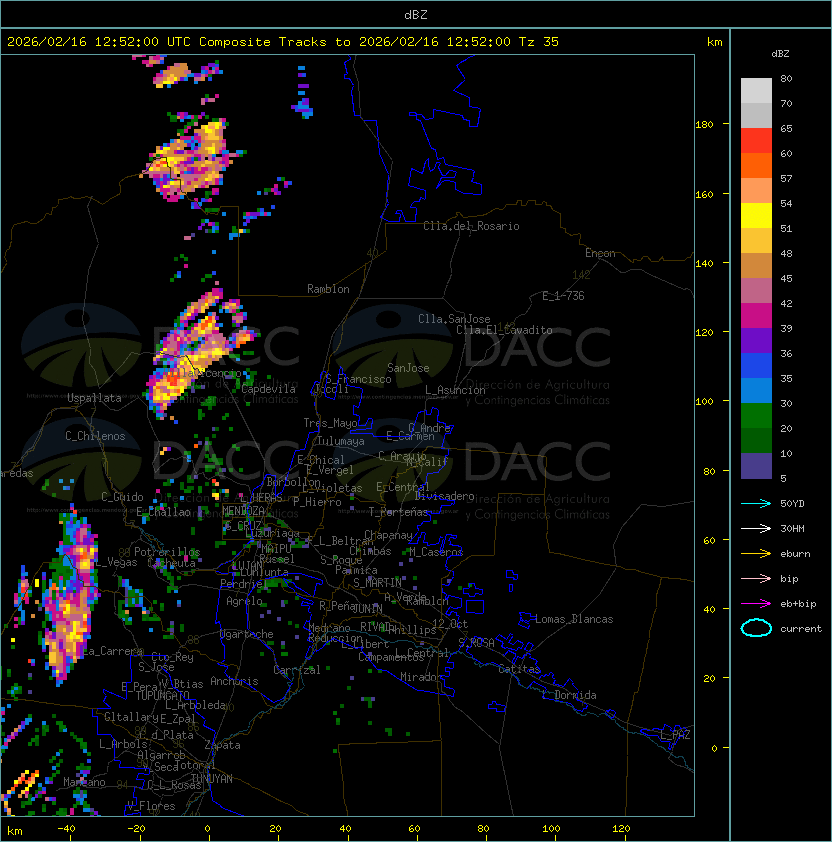
Task: Click the 'E_1-736' map label
Action: (563, 296)
